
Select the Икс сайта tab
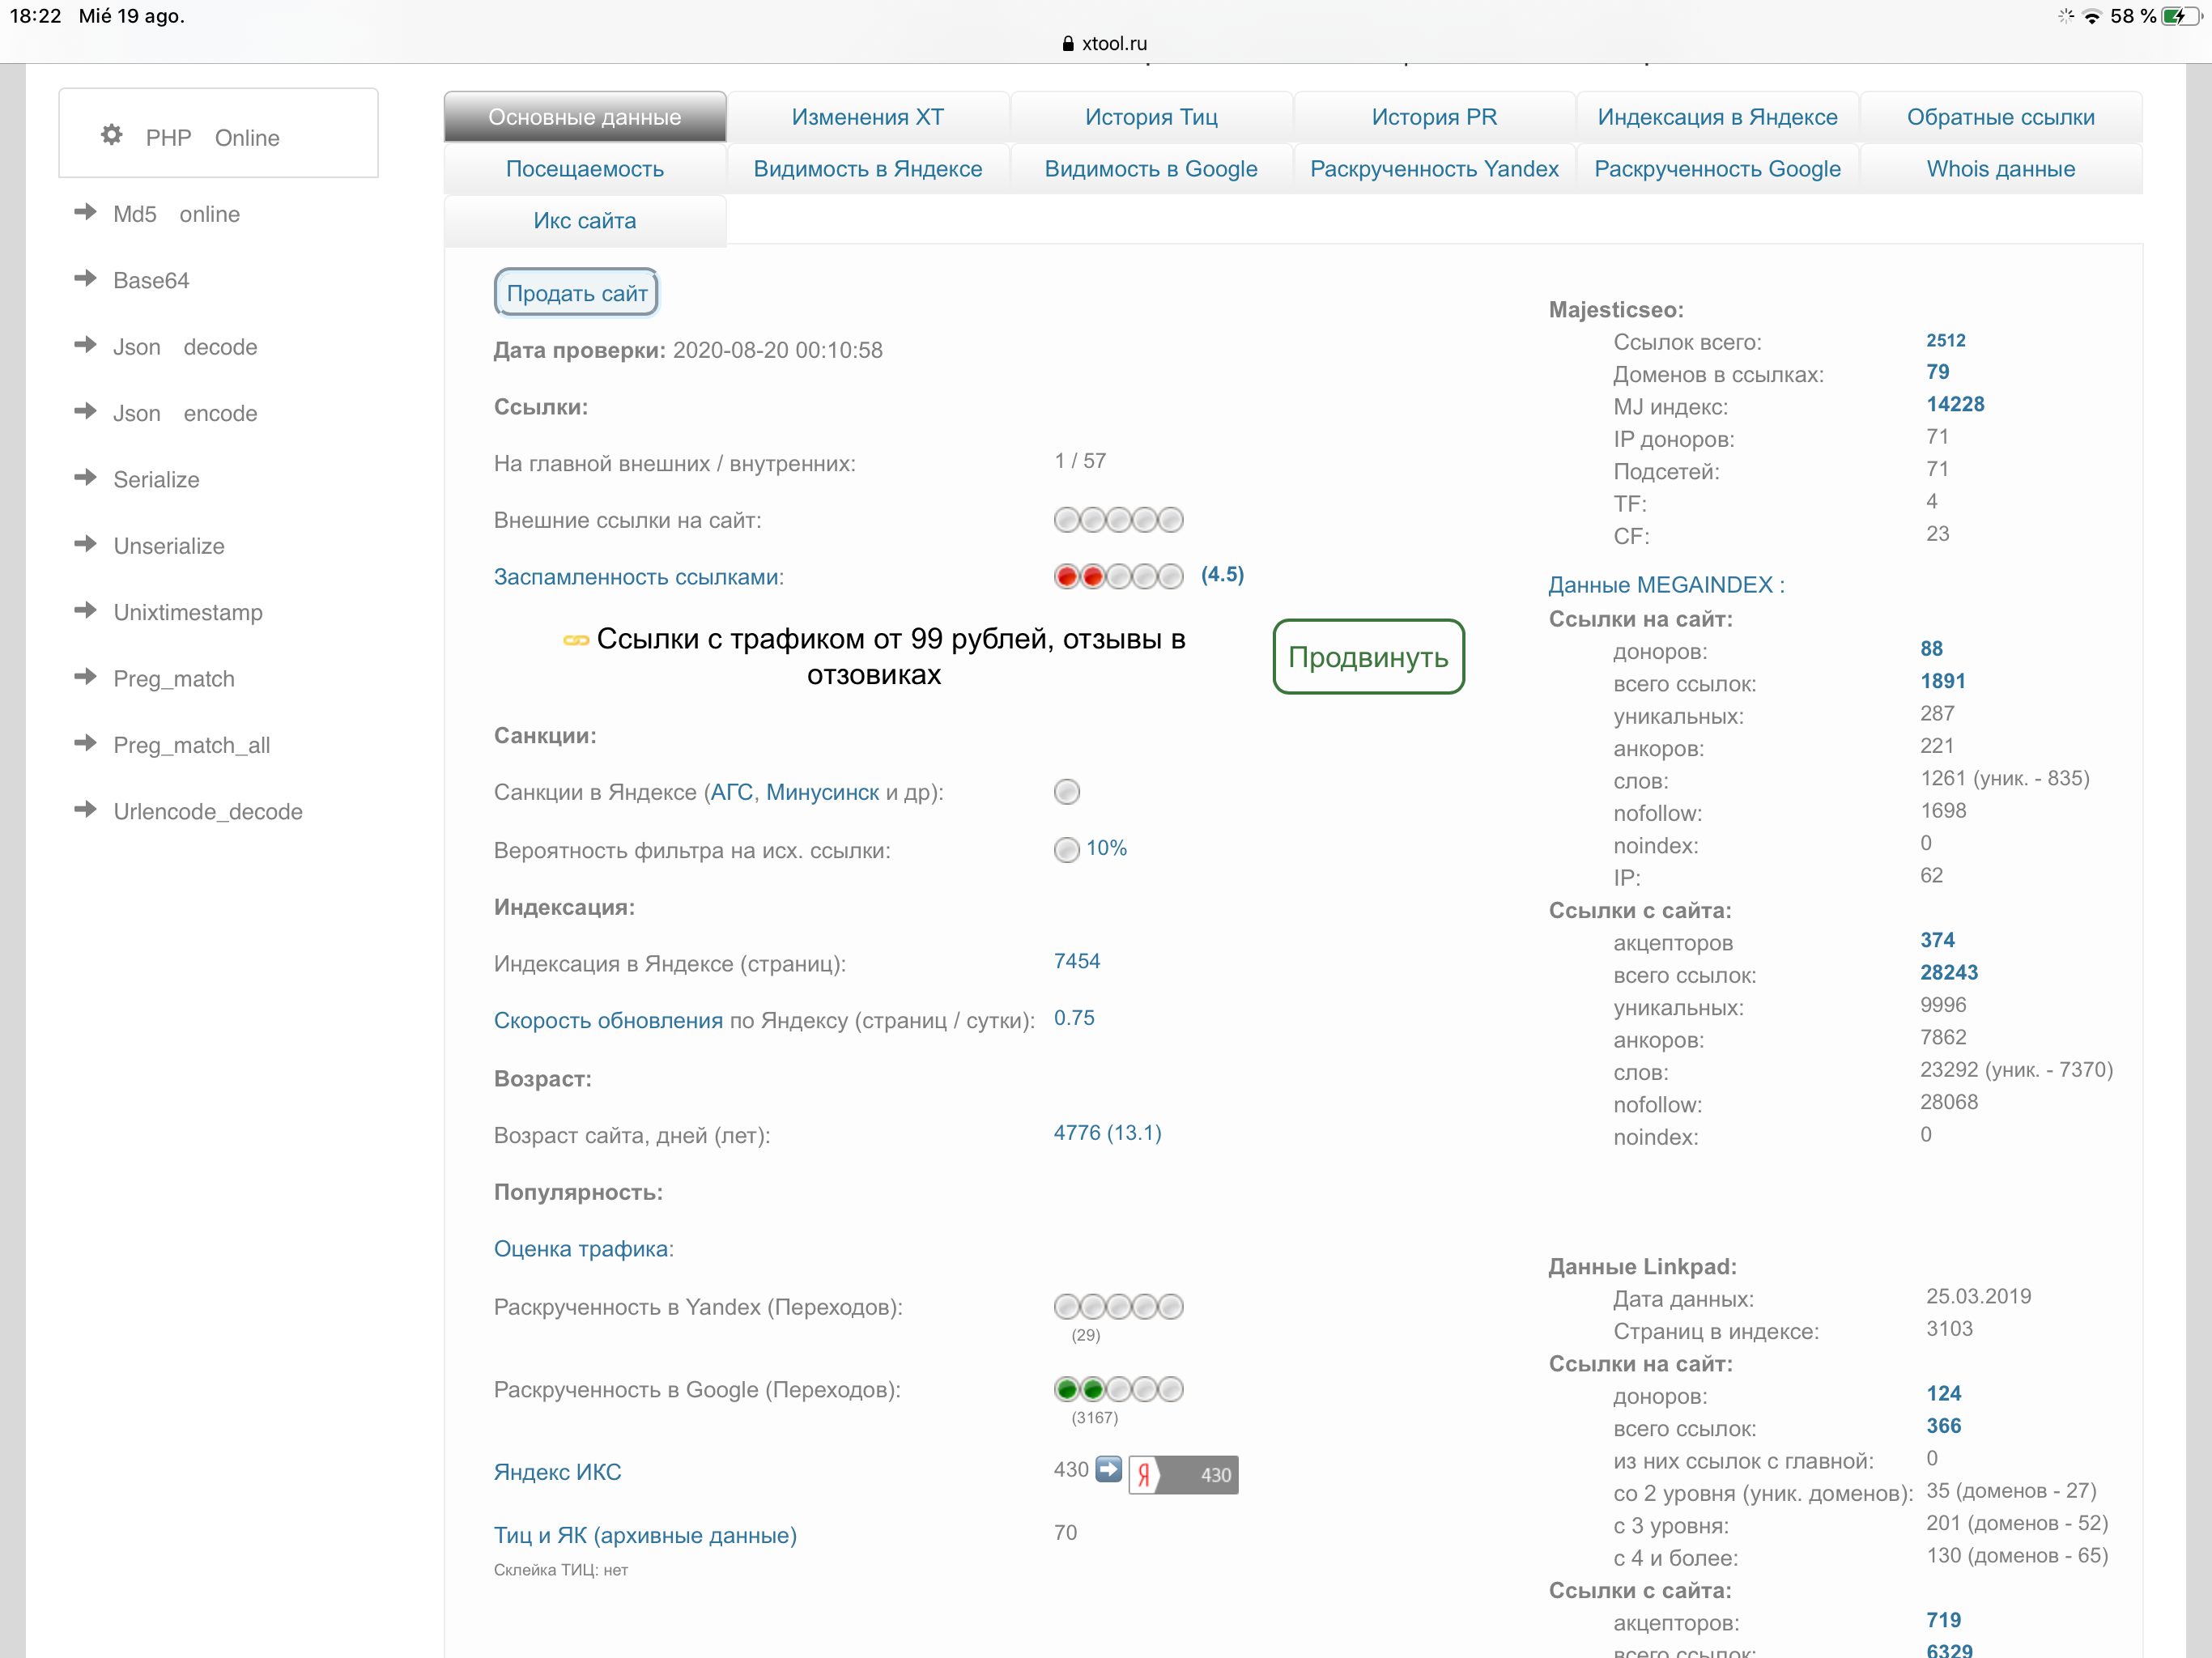(585, 221)
